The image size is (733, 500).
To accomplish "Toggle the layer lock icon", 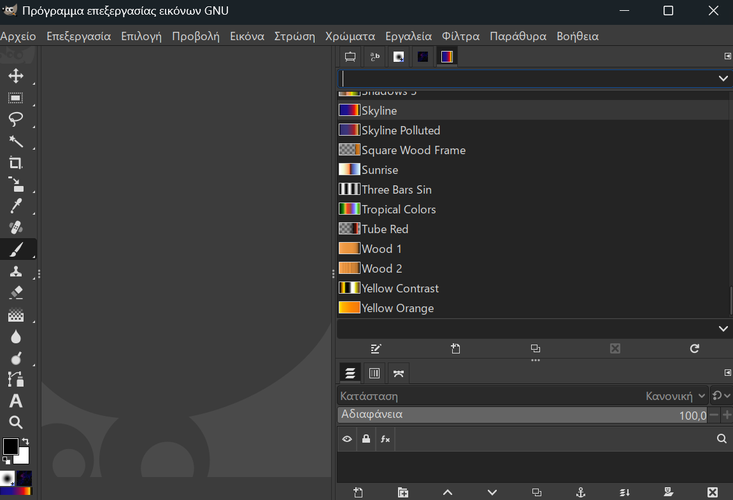I will point(366,439).
